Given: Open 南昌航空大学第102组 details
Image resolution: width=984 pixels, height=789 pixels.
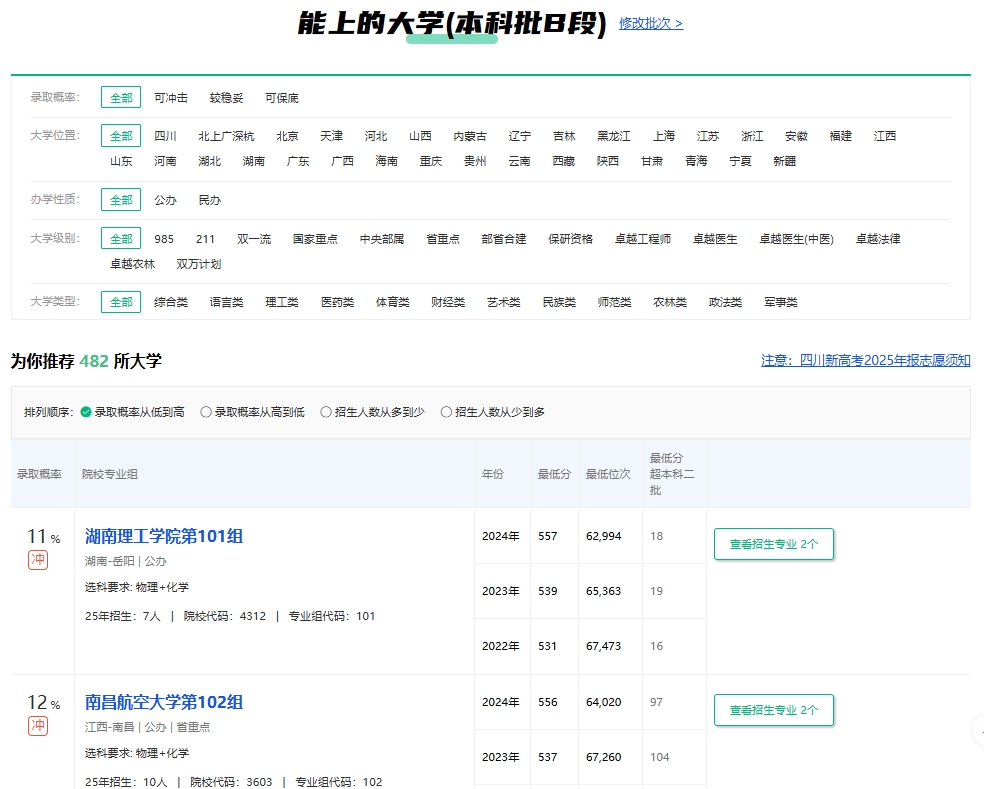Looking at the screenshot, I should (x=164, y=702).
